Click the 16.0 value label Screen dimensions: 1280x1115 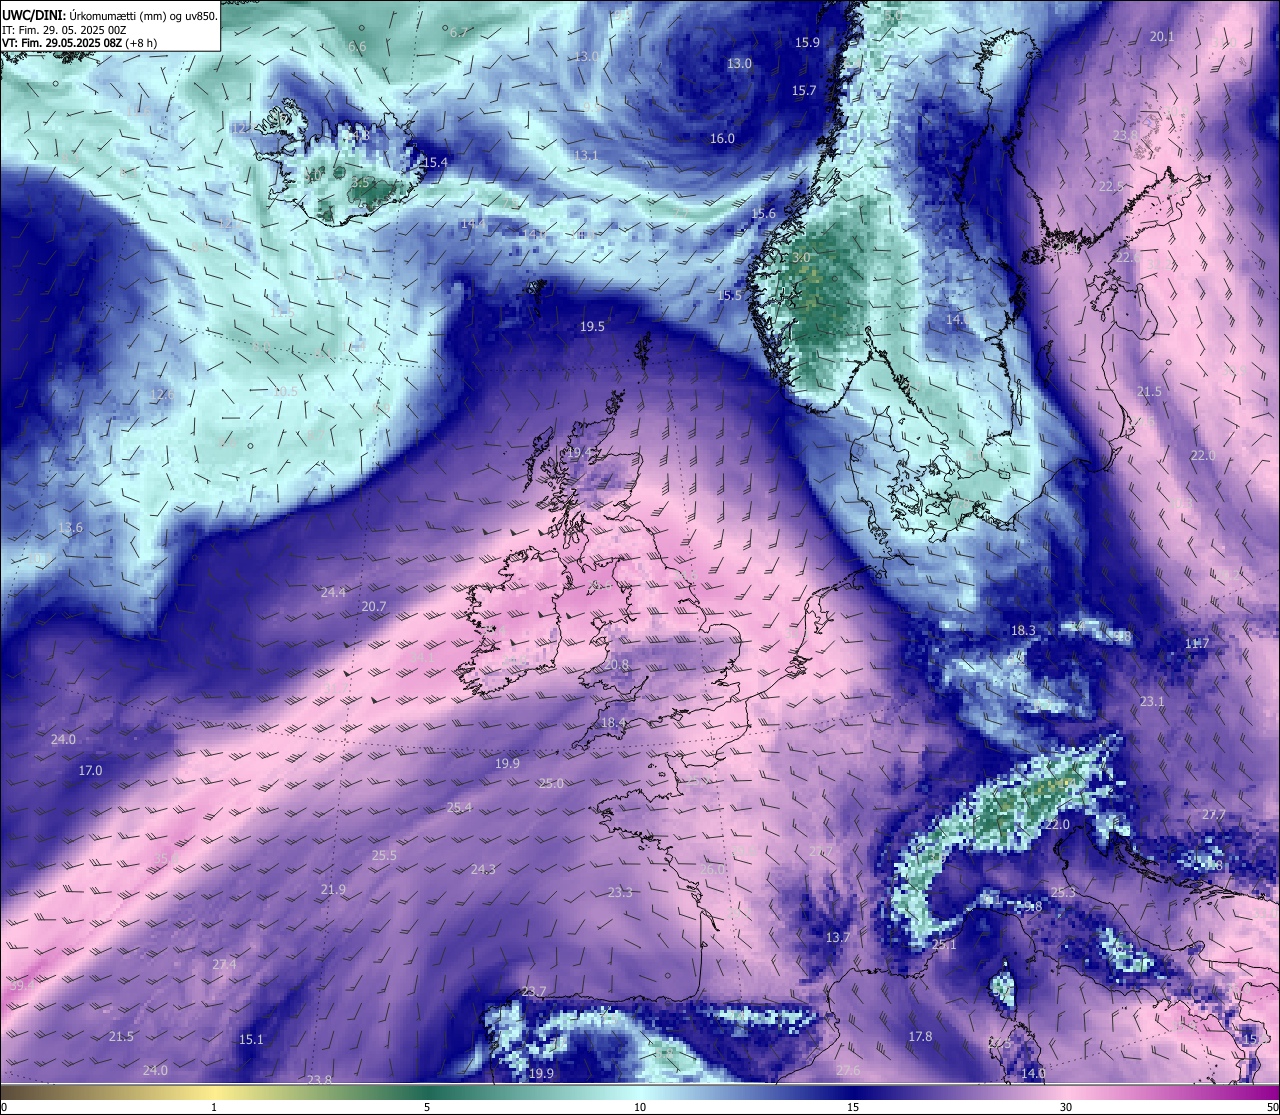722,139
